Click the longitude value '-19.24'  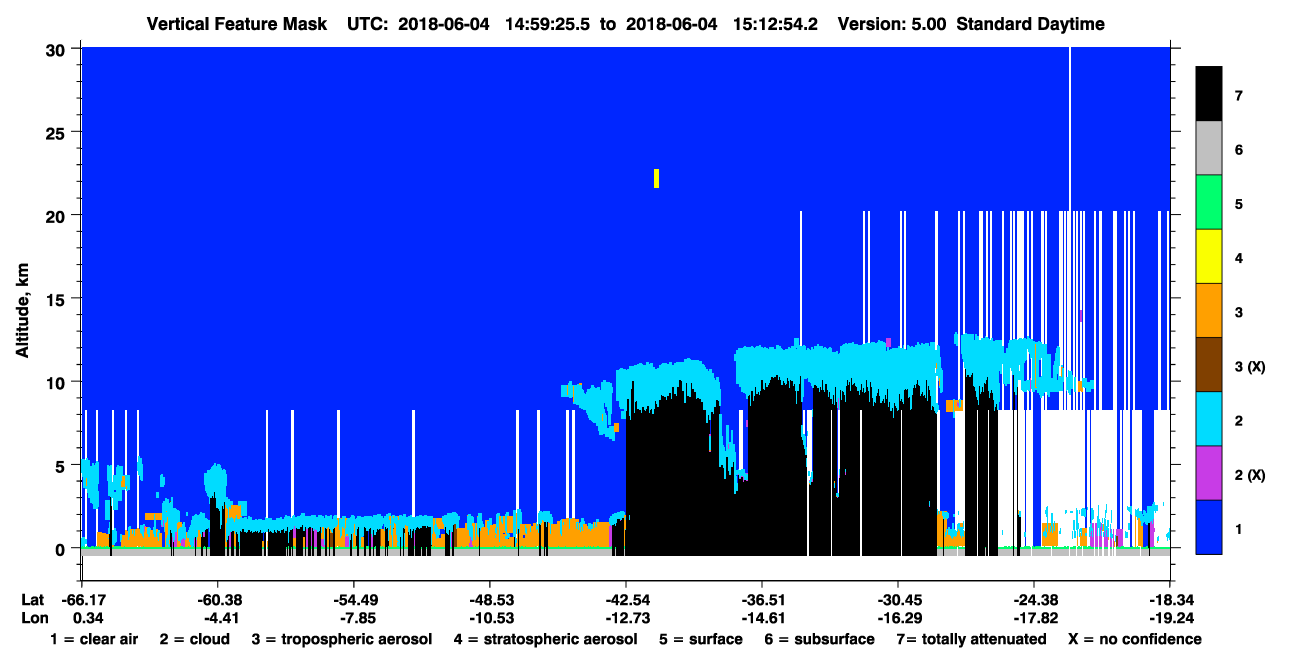point(1170,618)
